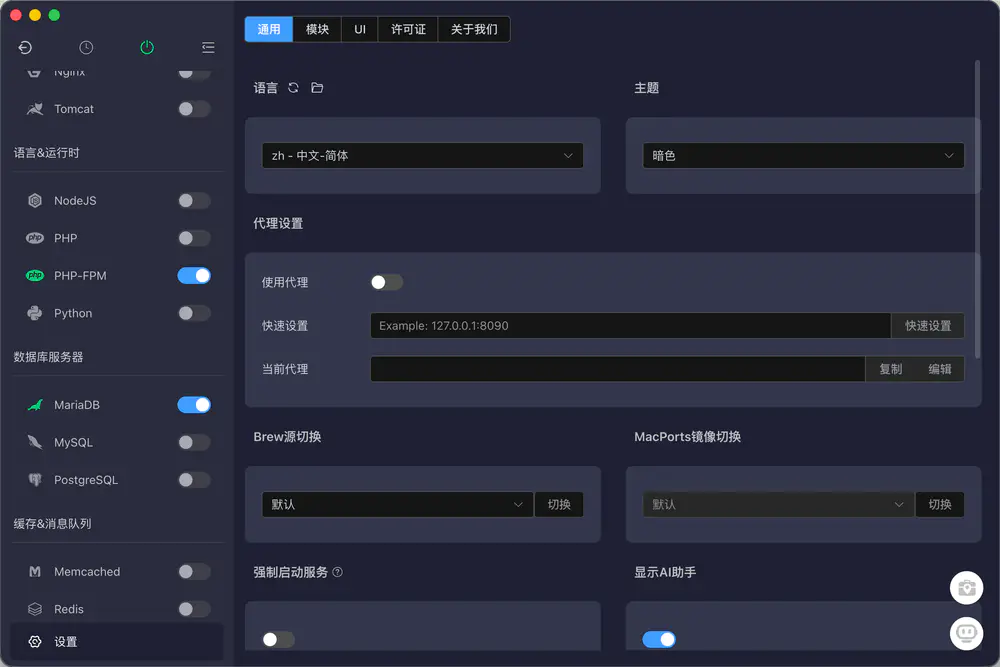Select the MariaDB label in sidebar
This screenshot has width=1000, height=667.
77,405
